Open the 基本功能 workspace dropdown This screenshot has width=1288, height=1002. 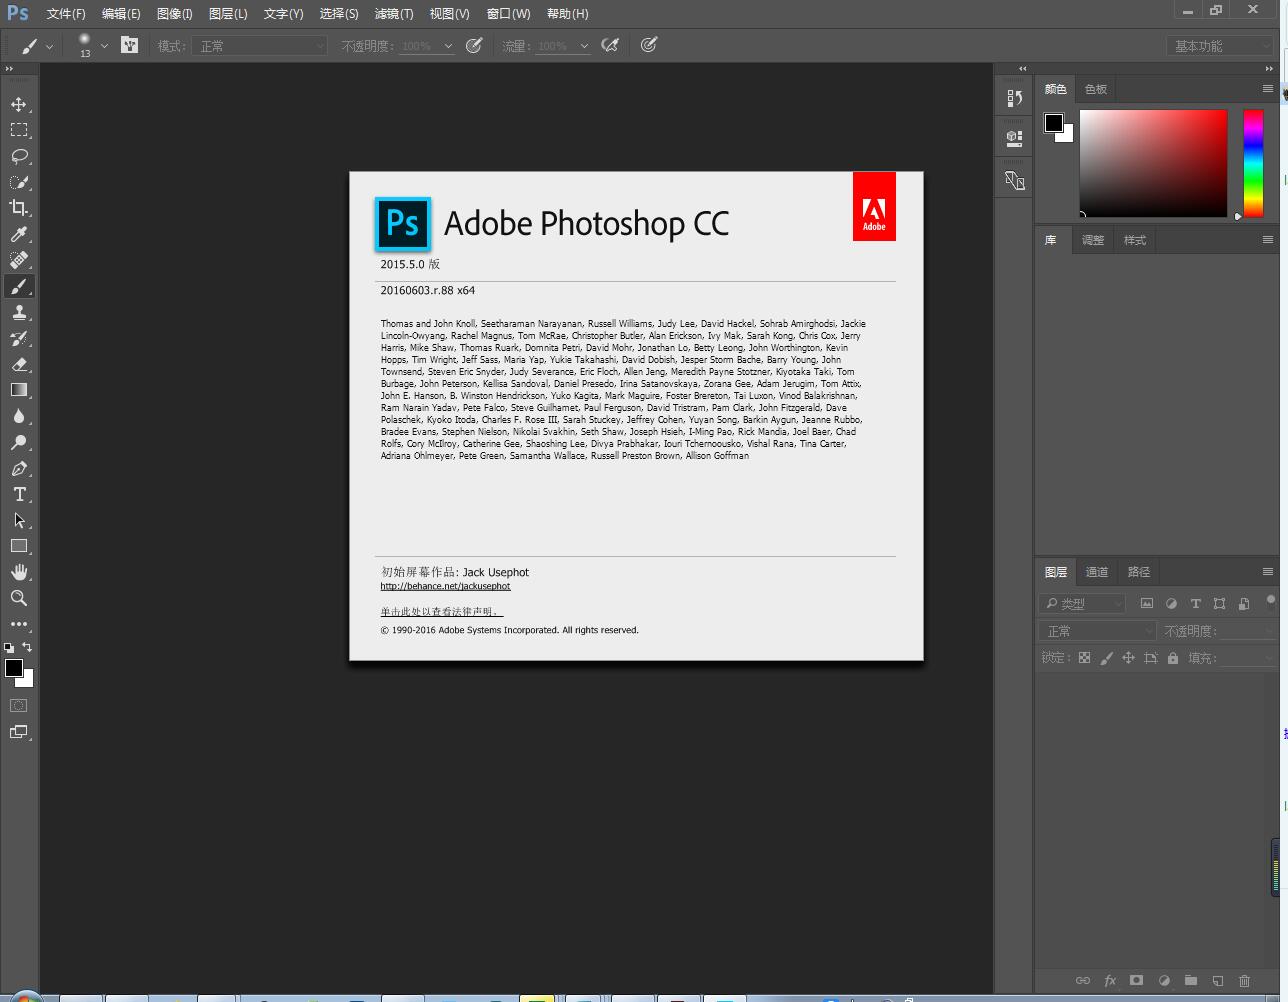click(1219, 46)
